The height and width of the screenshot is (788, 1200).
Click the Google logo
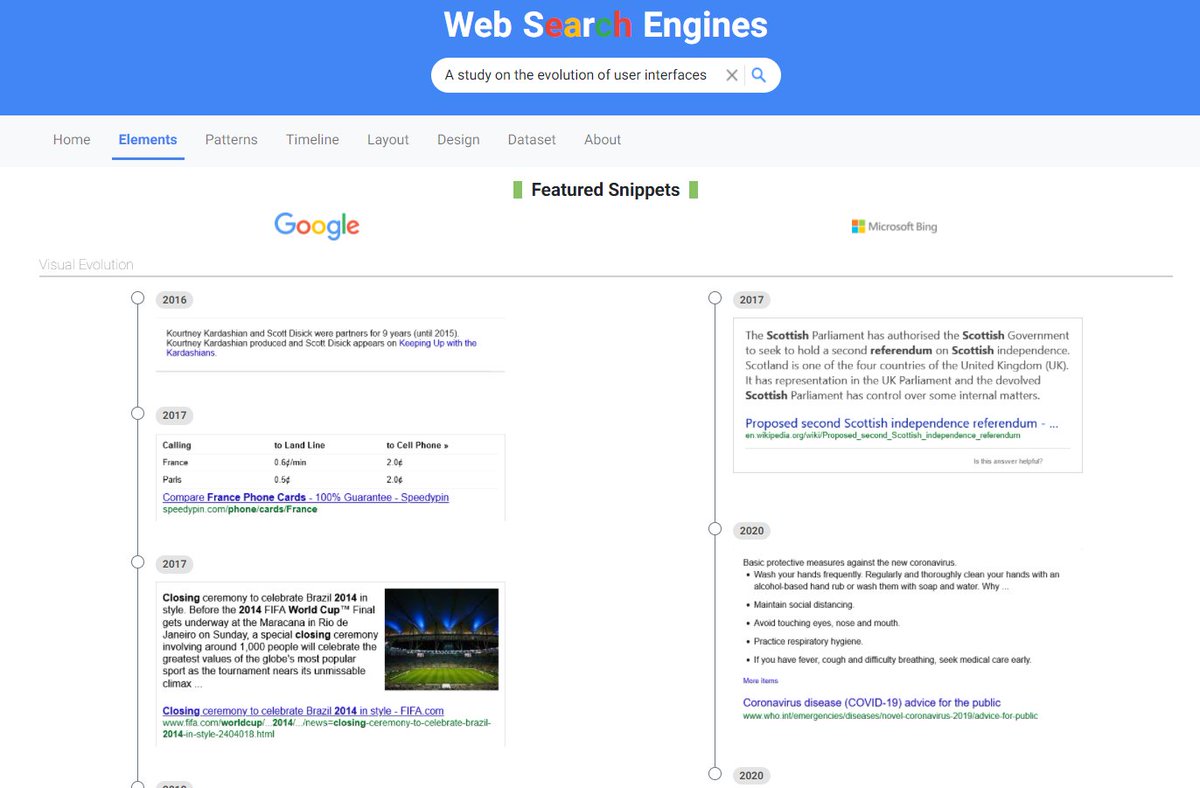317,226
